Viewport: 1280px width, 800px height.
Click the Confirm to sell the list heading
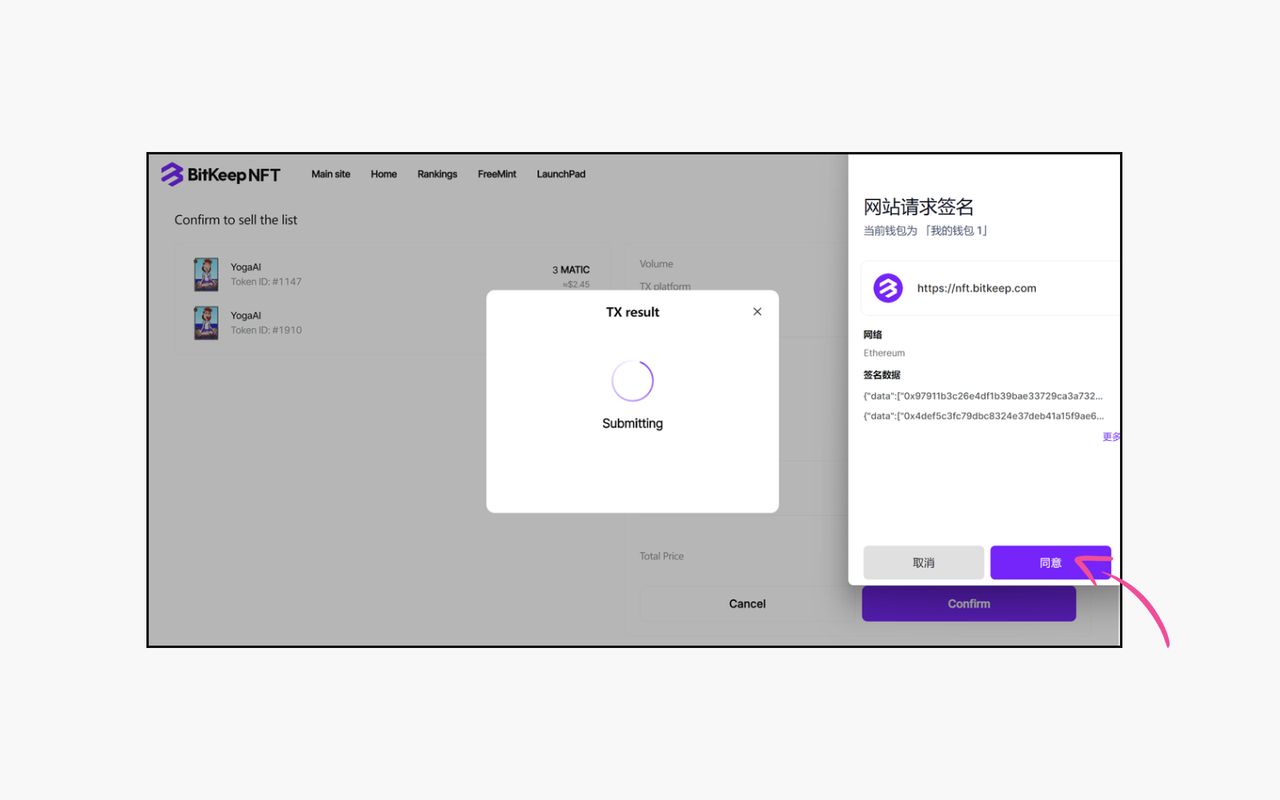236,220
